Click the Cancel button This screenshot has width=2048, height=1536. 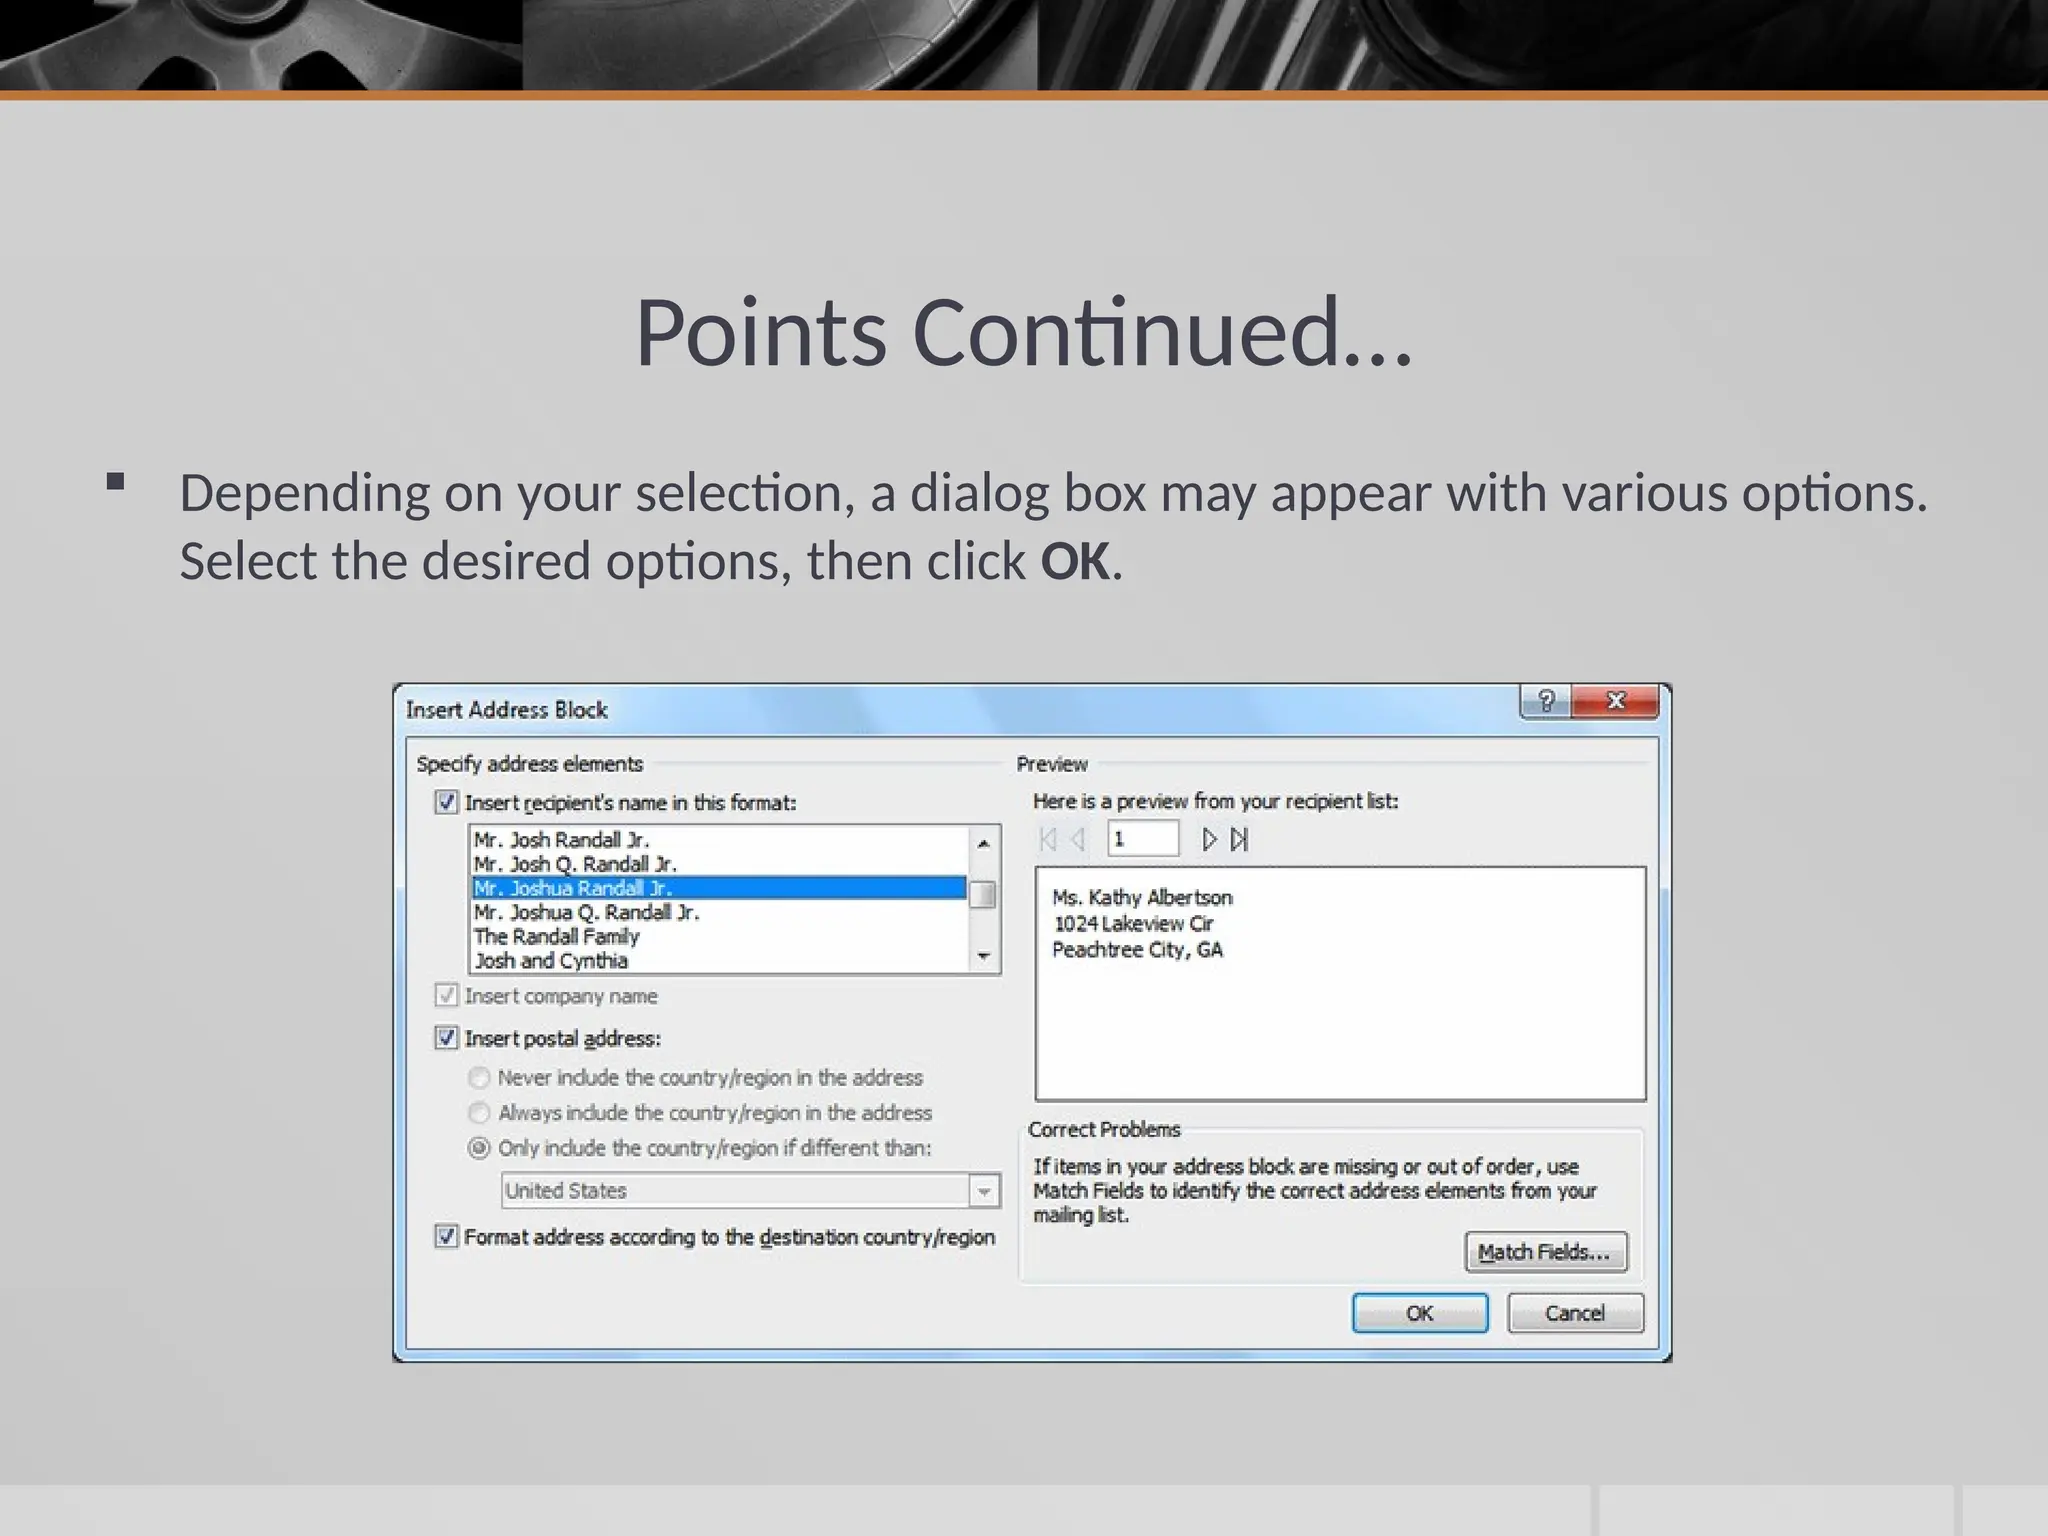click(1575, 1313)
